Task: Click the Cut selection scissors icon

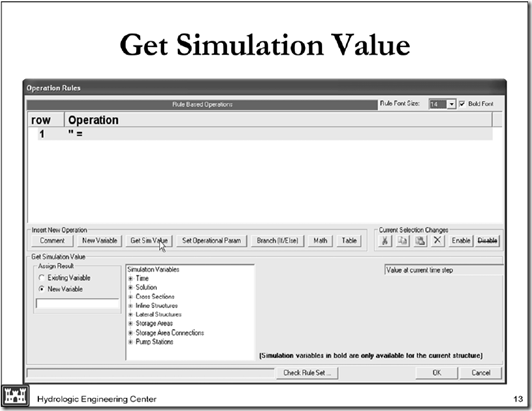Action: (385, 241)
